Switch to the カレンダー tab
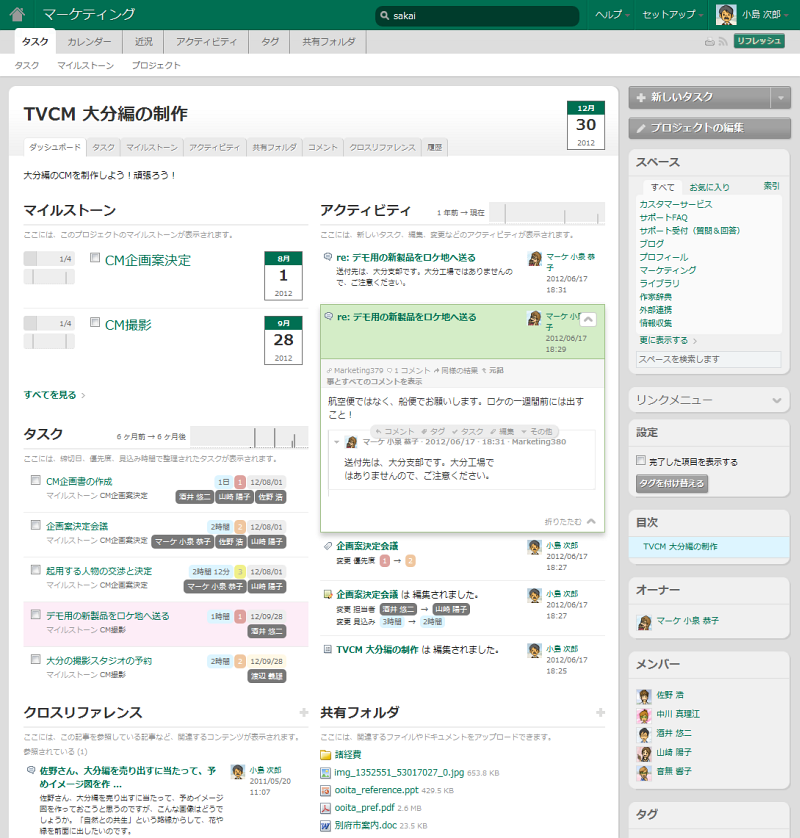 (x=89, y=42)
